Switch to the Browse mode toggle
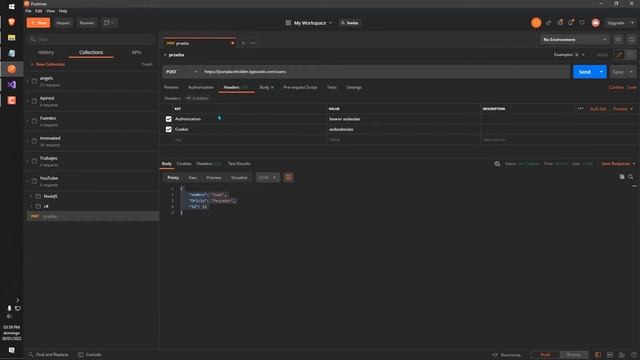This screenshot has height=360, width=640. point(574,355)
